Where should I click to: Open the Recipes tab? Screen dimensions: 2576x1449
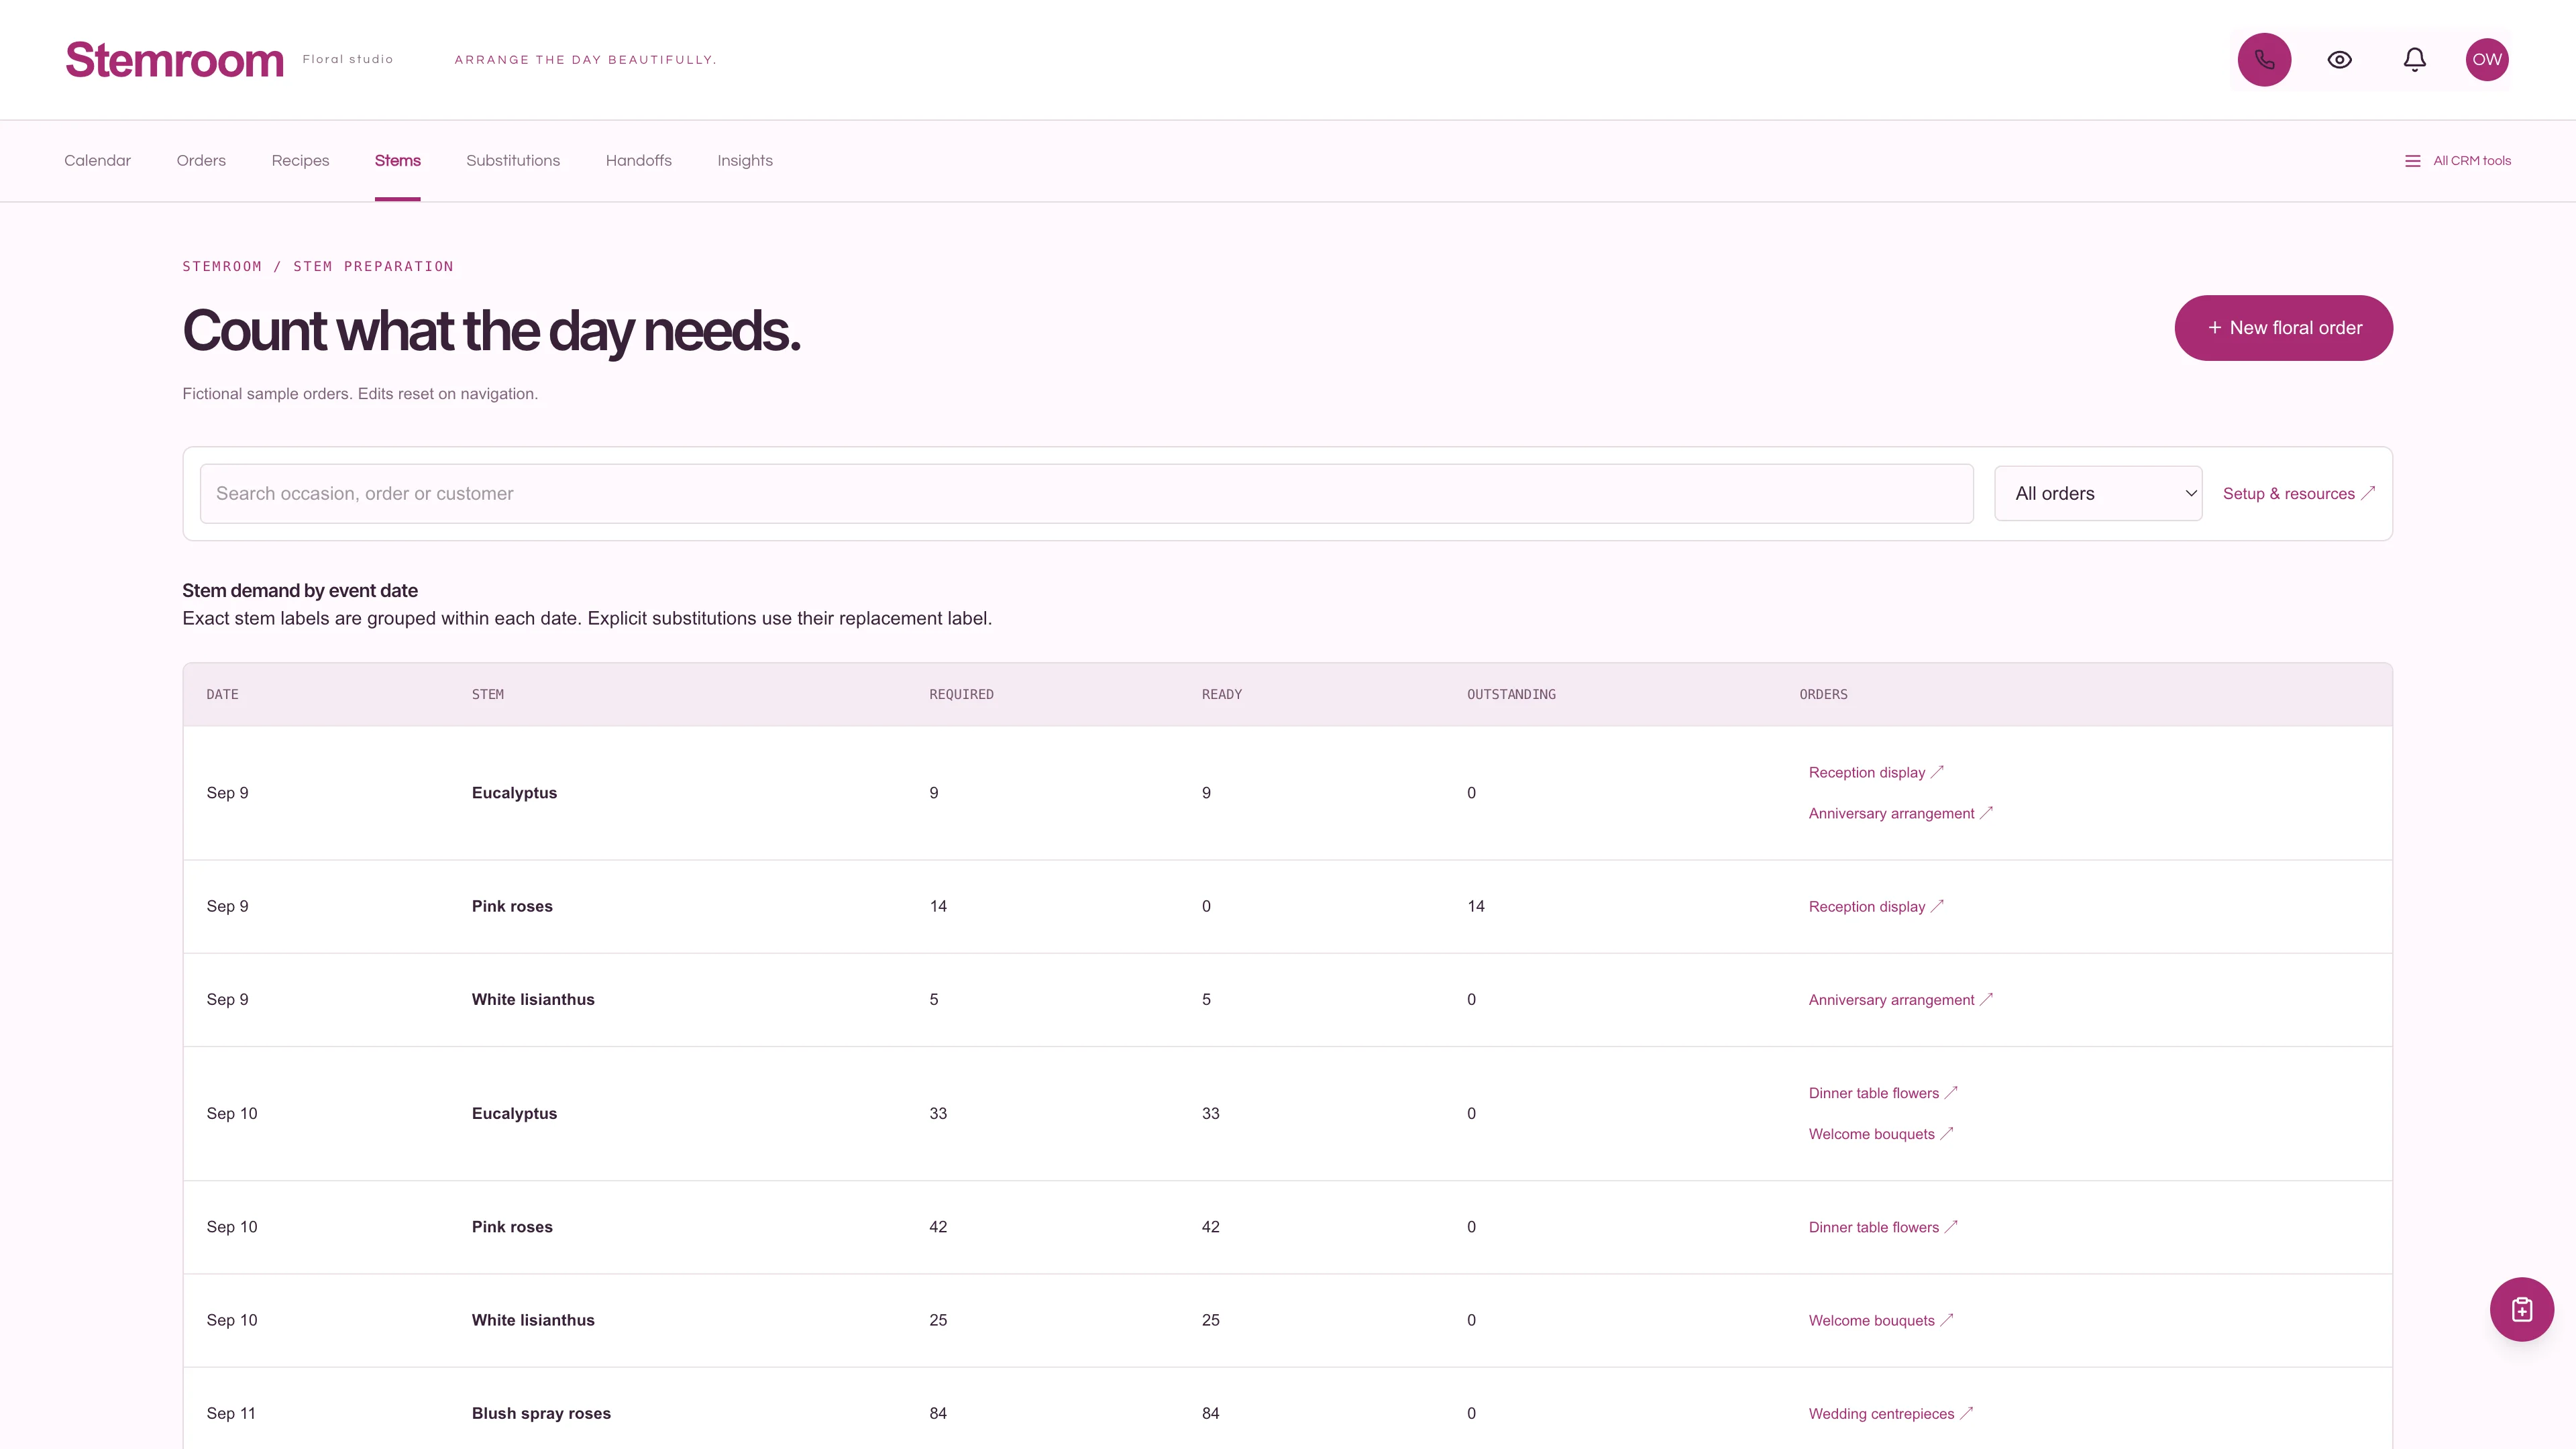(x=300, y=161)
